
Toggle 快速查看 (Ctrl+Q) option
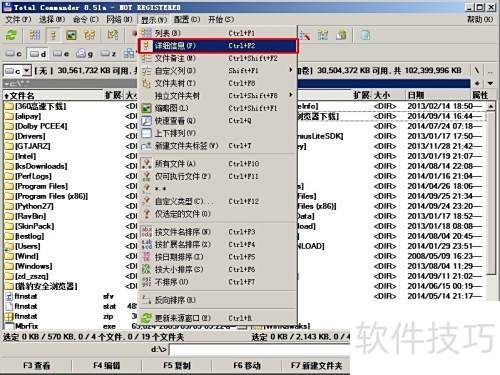[217, 121]
